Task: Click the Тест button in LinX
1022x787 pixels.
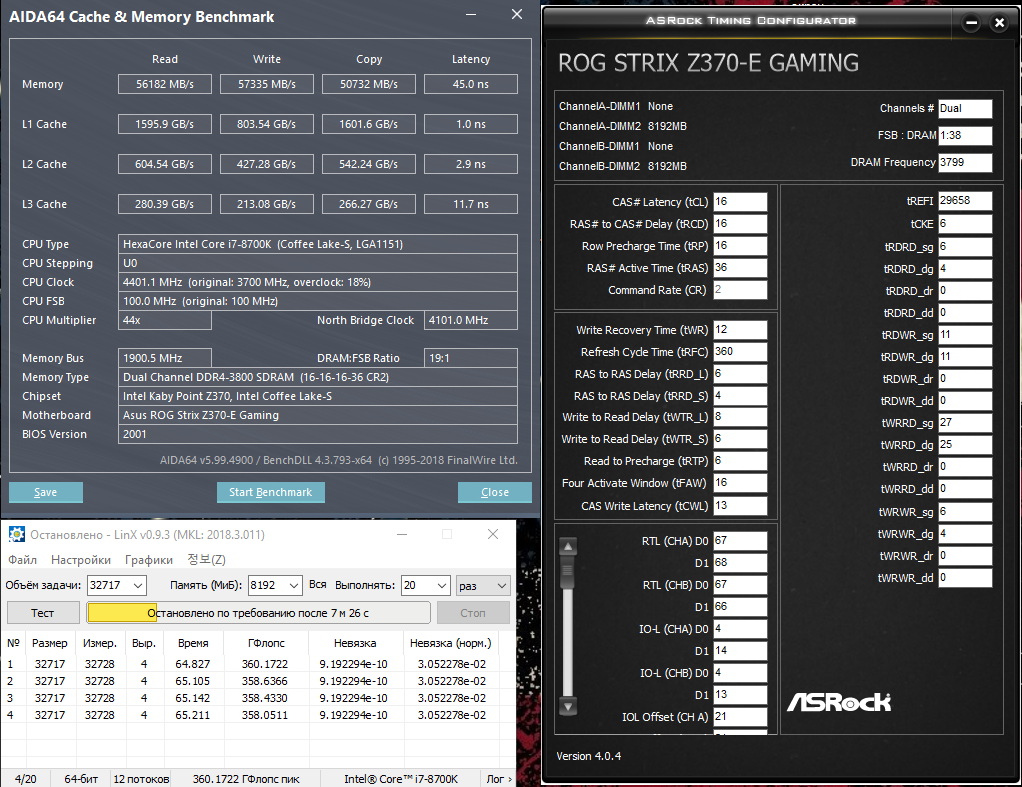Action: [x=43, y=613]
